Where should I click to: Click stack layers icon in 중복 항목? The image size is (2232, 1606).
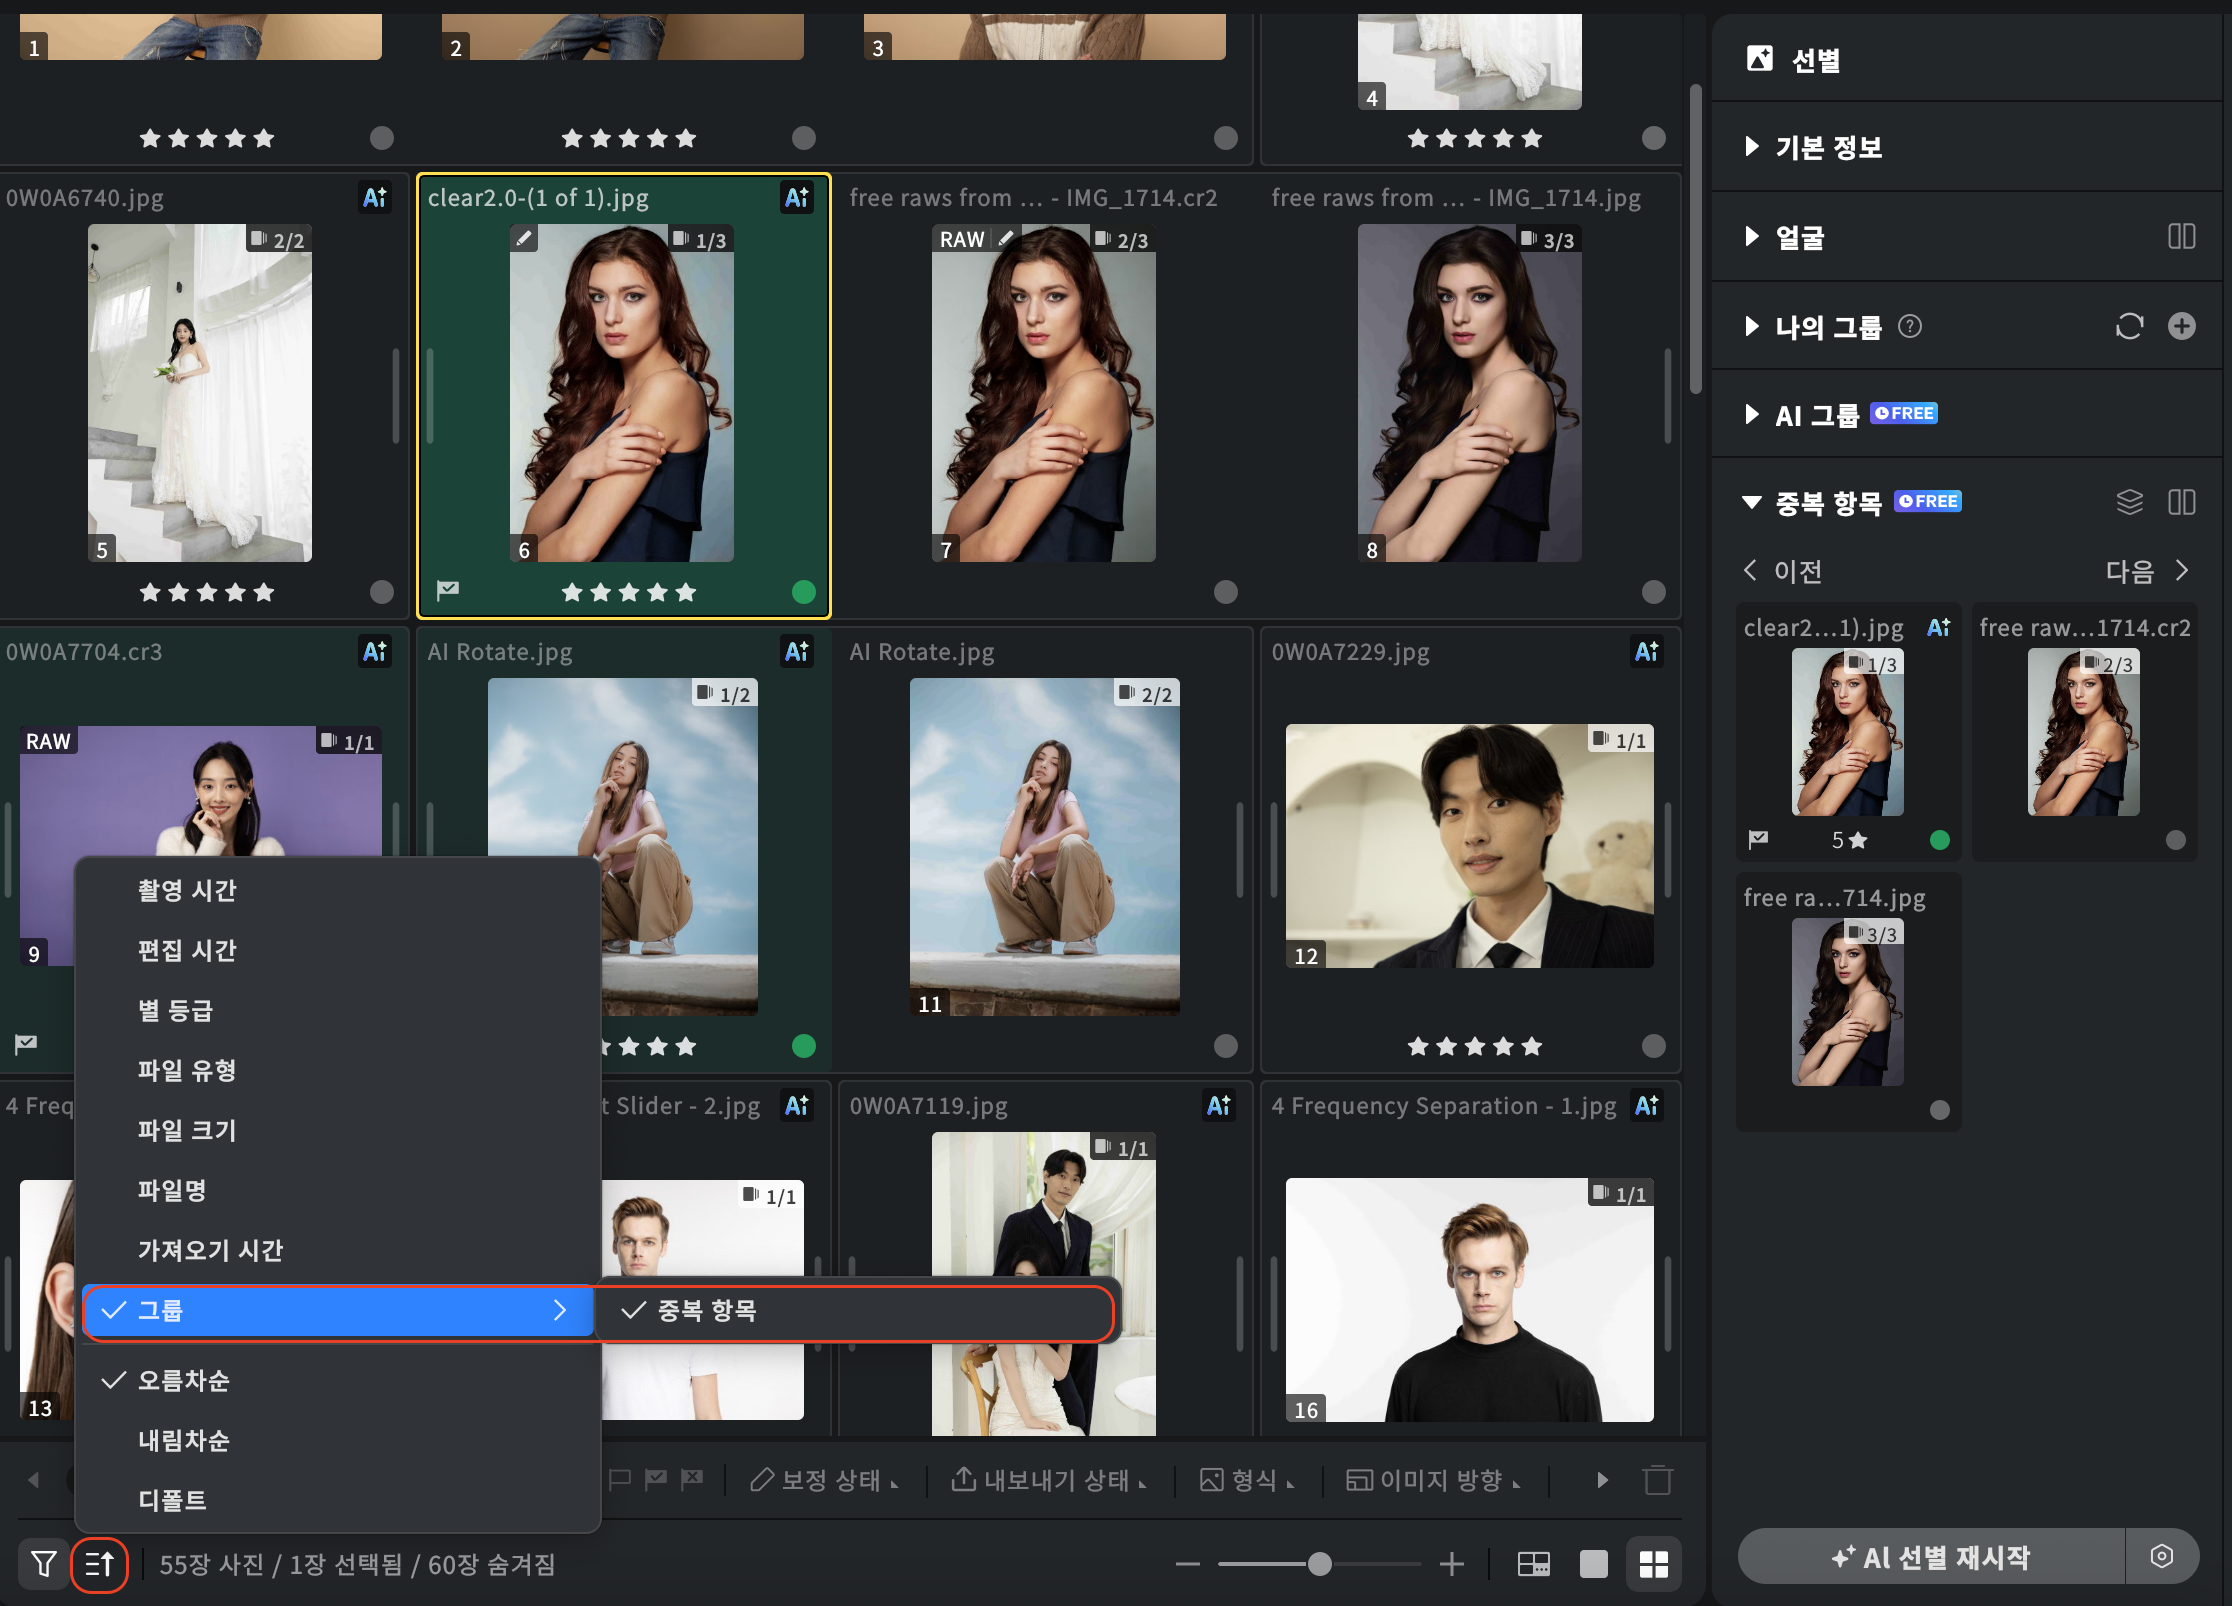[2129, 502]
